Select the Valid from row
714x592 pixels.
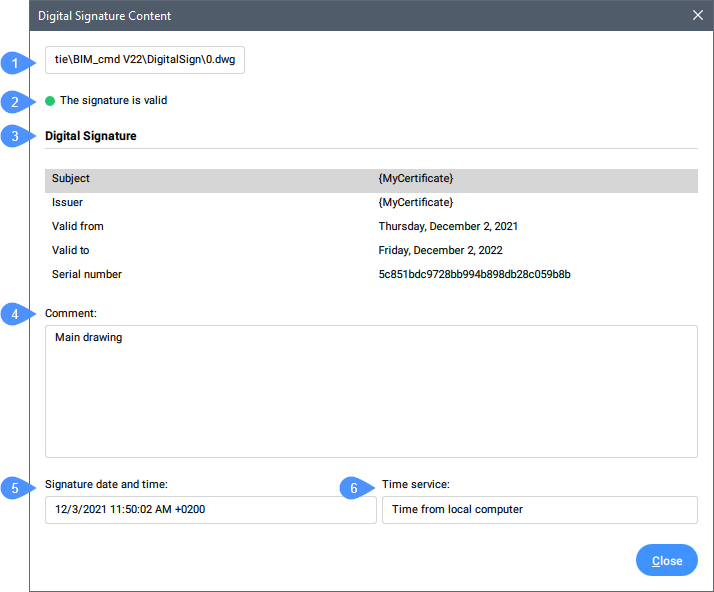pos(370,227)
